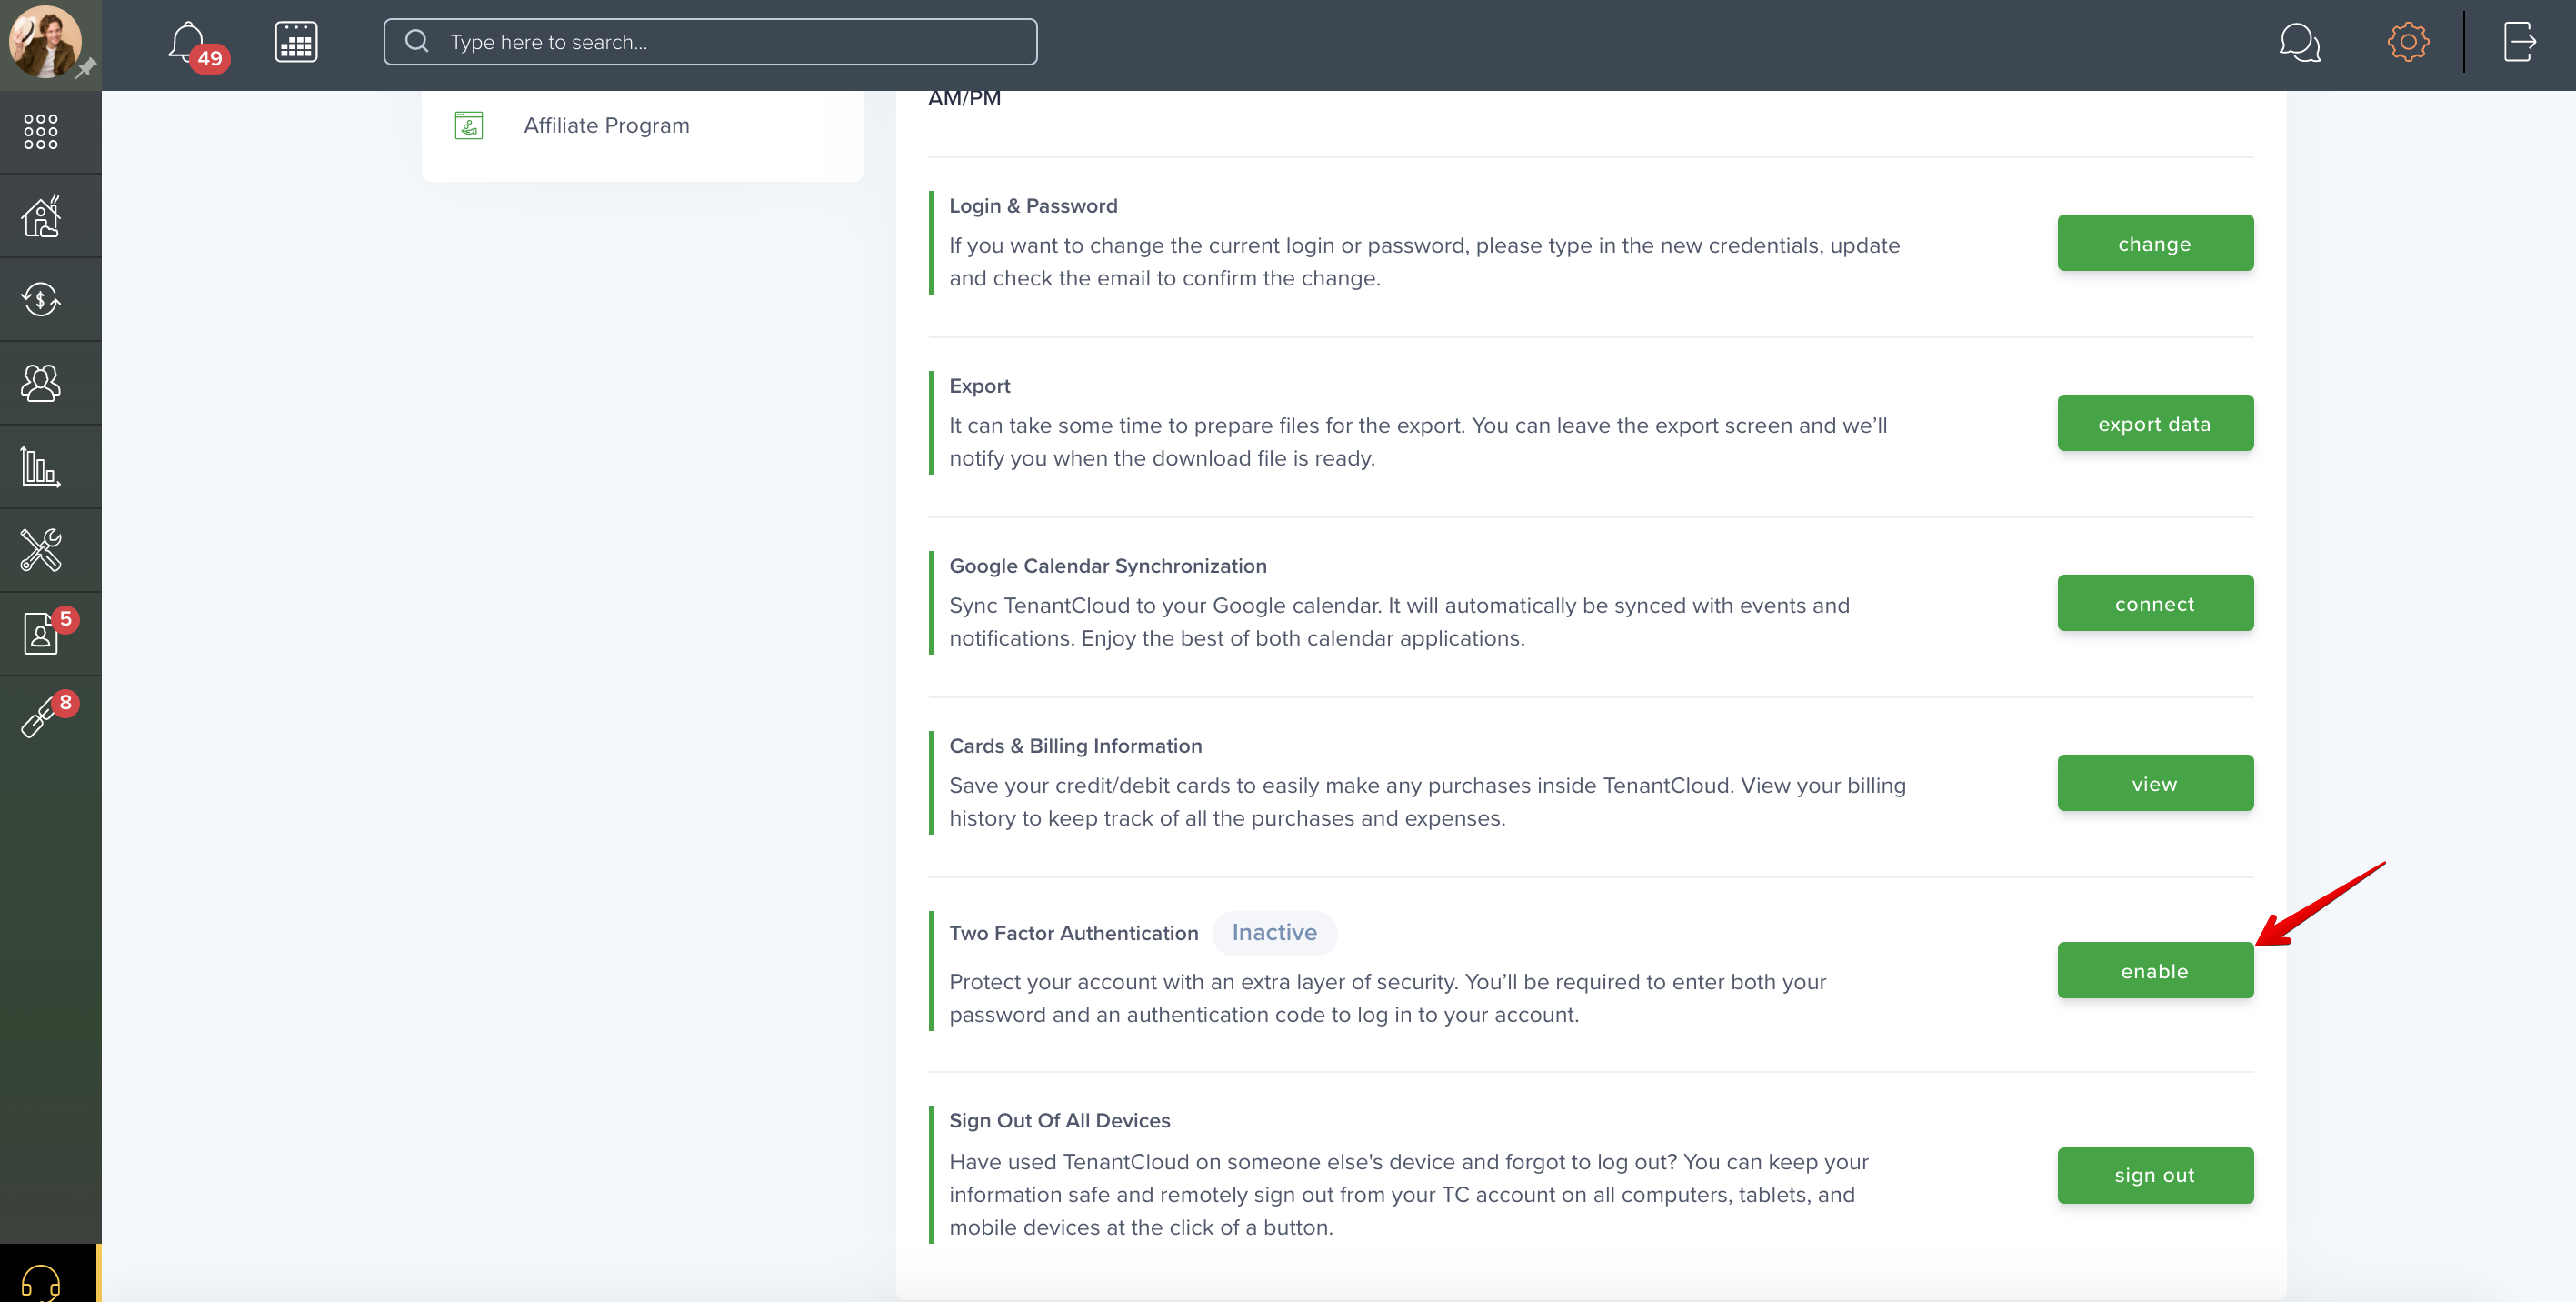Click Sign Out Of All Devices heading

click(1059, 1121)
